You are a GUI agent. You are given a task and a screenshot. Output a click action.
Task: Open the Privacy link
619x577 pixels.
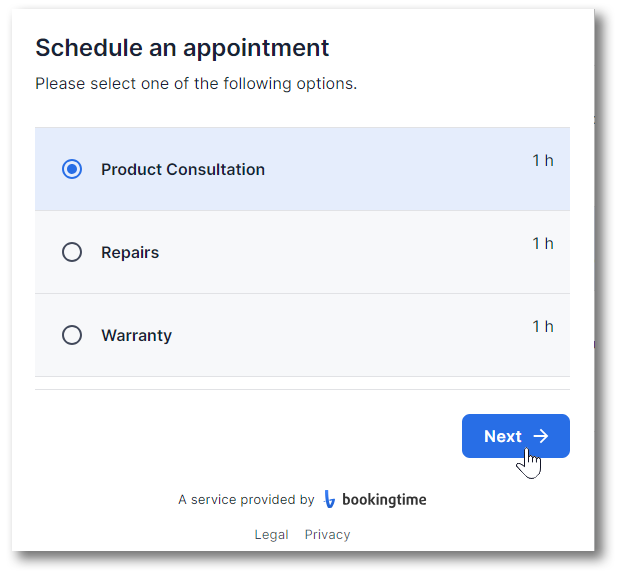(327, 534)
